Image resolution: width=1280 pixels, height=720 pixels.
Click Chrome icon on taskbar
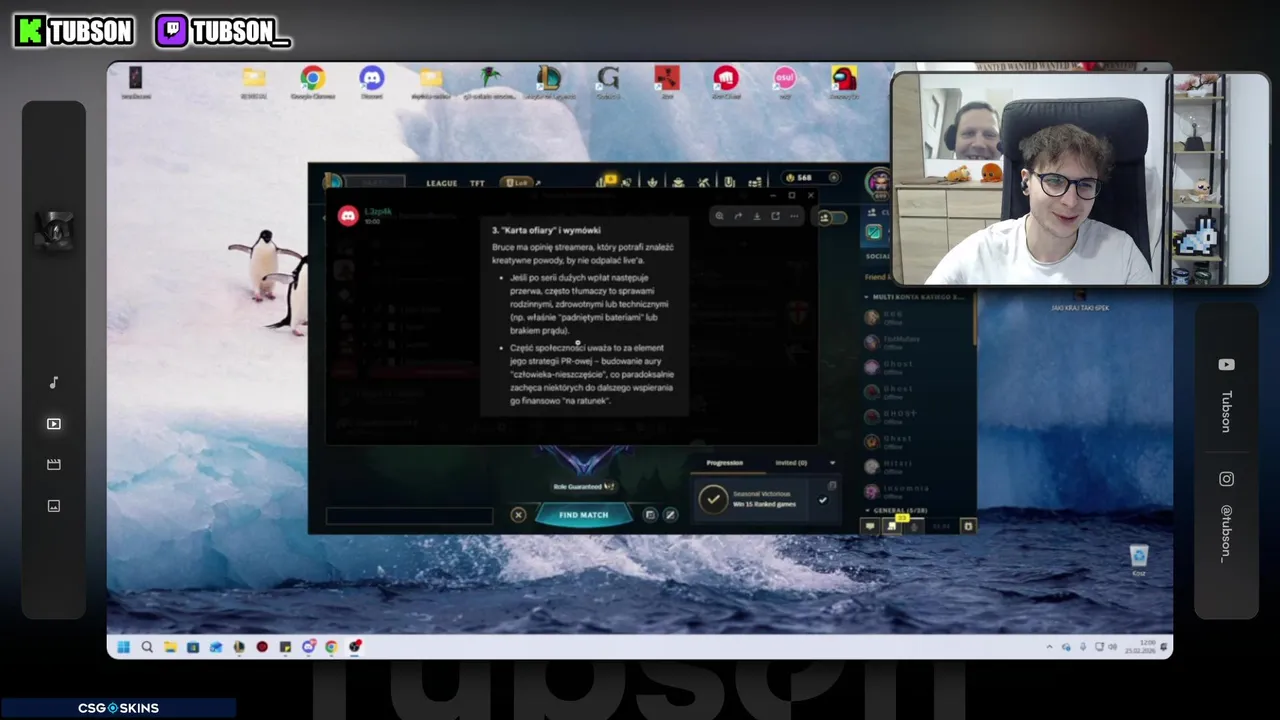pyautogui.click(x=331, y=647)
